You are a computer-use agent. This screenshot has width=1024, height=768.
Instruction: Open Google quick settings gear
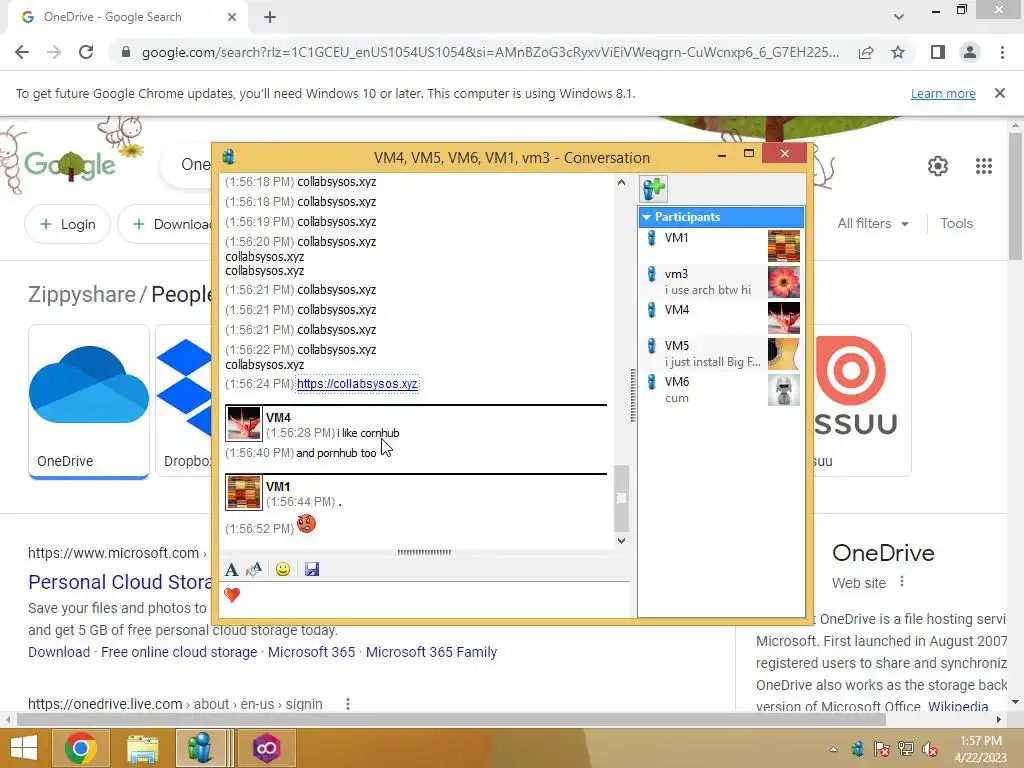[x=938, y=166]
